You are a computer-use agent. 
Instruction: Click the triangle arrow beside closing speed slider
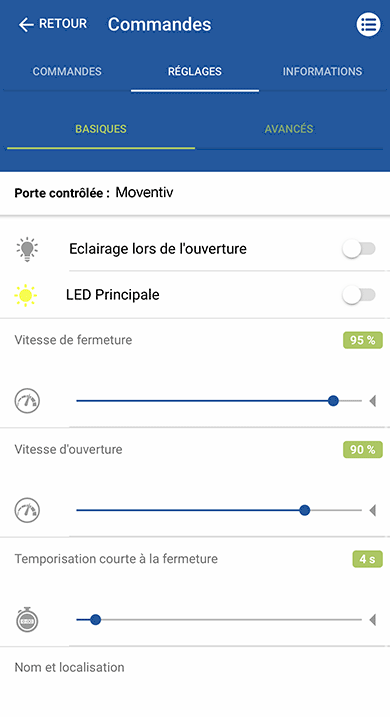point(373,401)
